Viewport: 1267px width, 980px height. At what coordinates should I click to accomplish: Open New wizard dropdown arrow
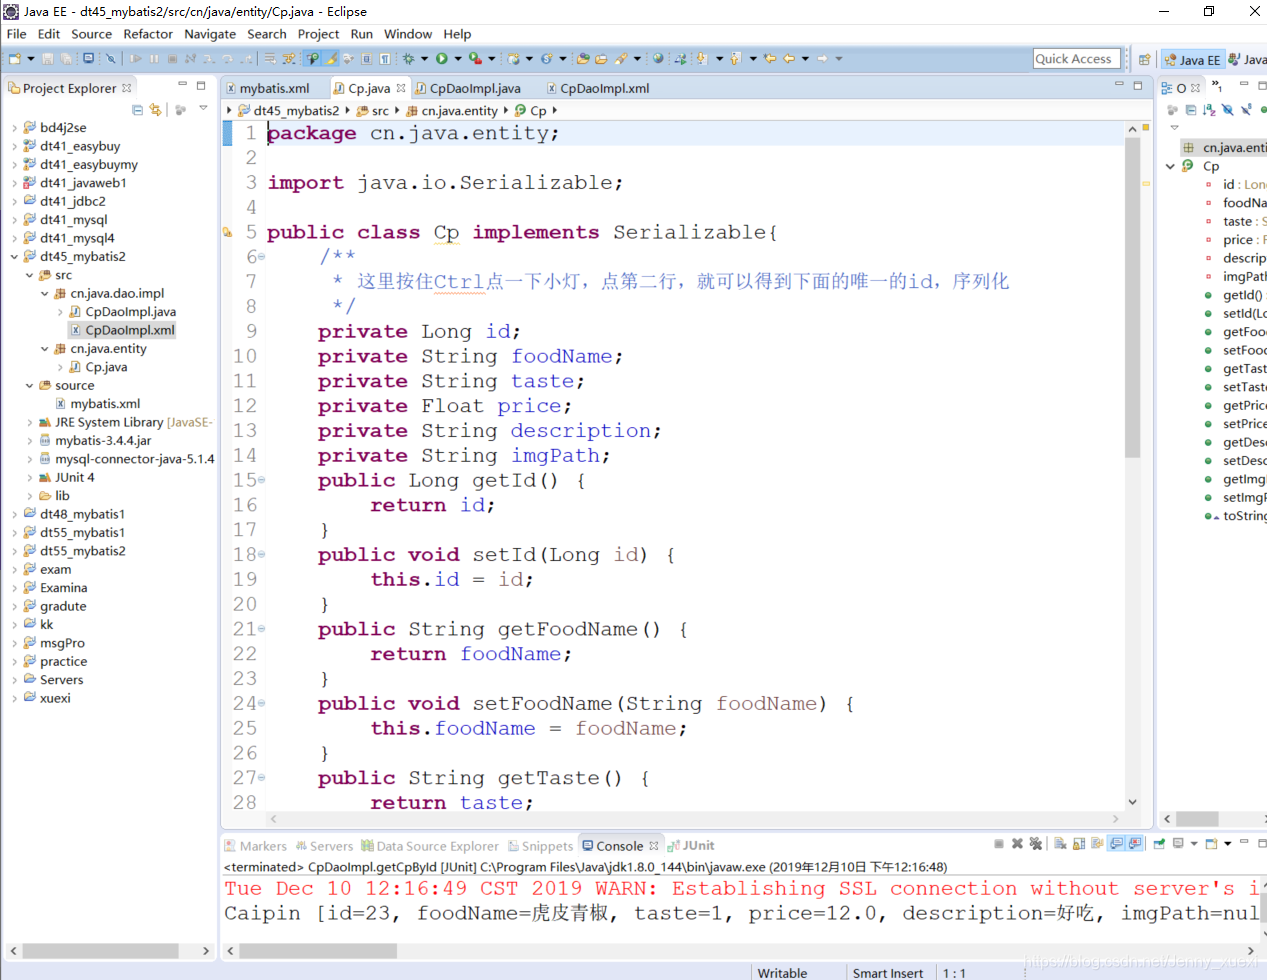pyautogui.click(x=31, y=59)
